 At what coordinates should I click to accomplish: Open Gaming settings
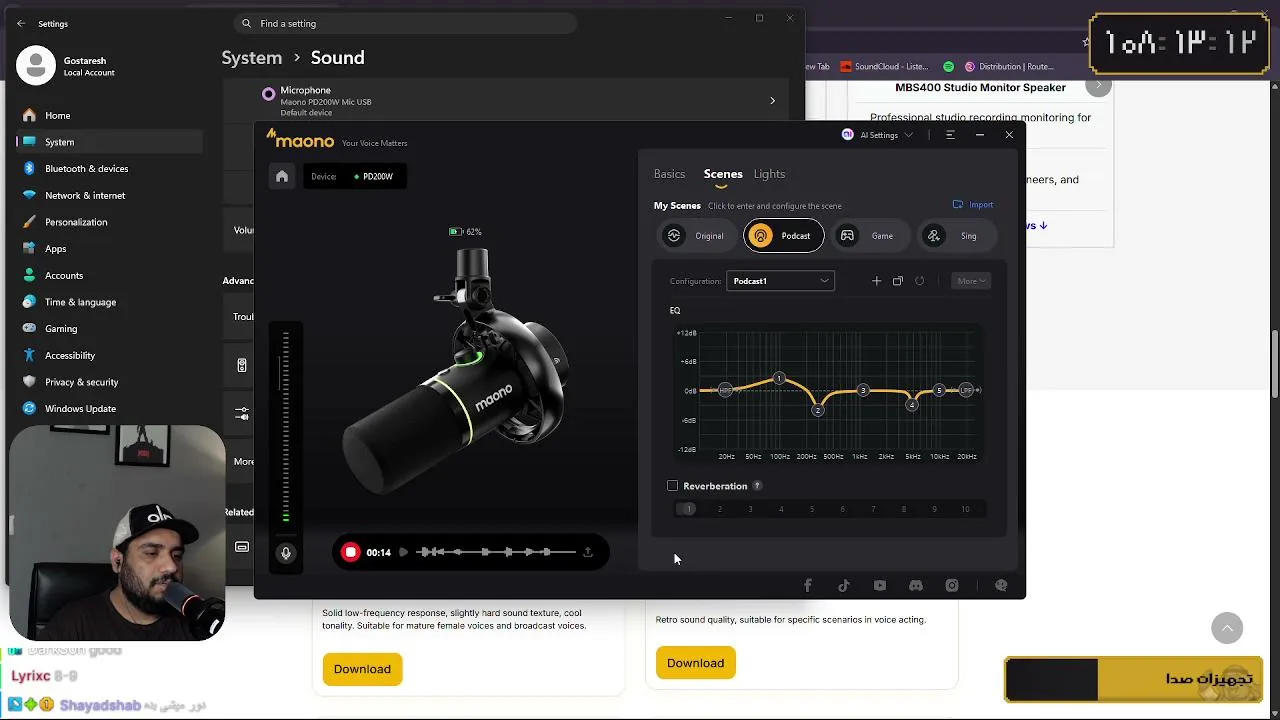tap(110, 328)
